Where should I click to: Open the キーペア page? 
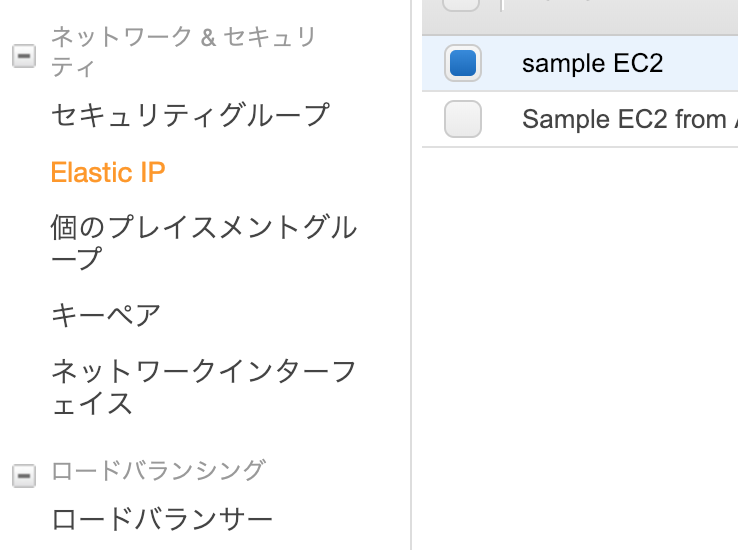(x=106, y=315)
